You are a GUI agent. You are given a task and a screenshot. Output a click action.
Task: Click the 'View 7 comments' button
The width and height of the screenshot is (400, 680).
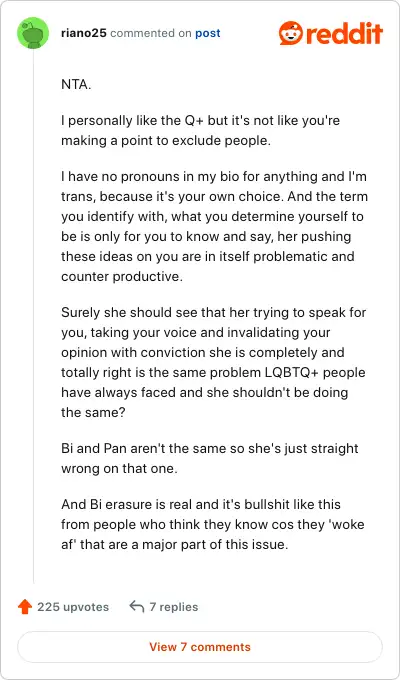200,647
